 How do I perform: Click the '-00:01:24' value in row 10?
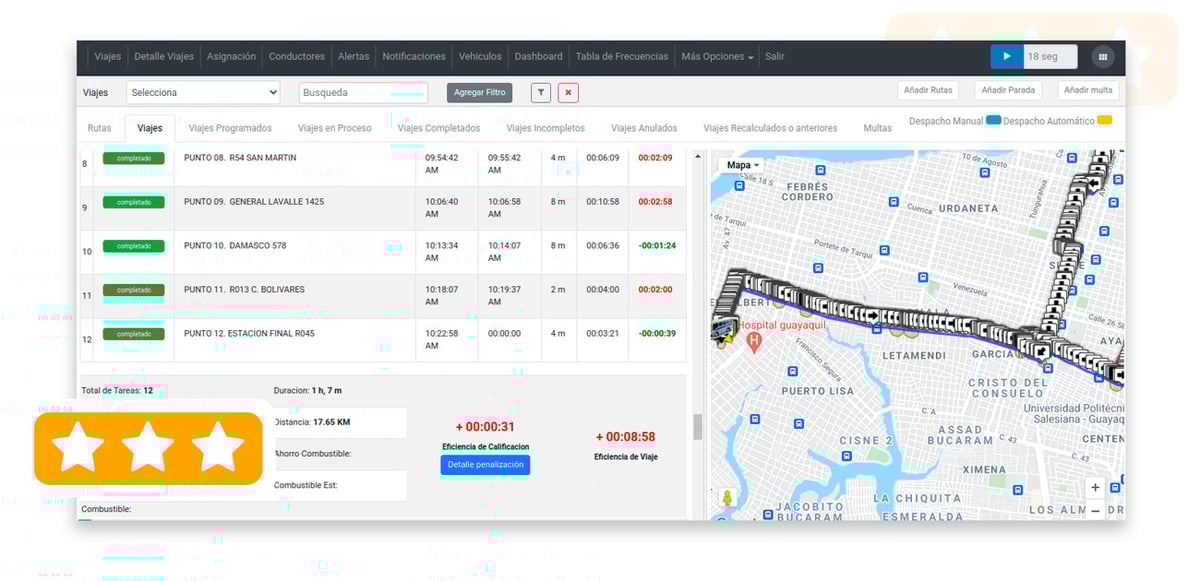point(657,246)
